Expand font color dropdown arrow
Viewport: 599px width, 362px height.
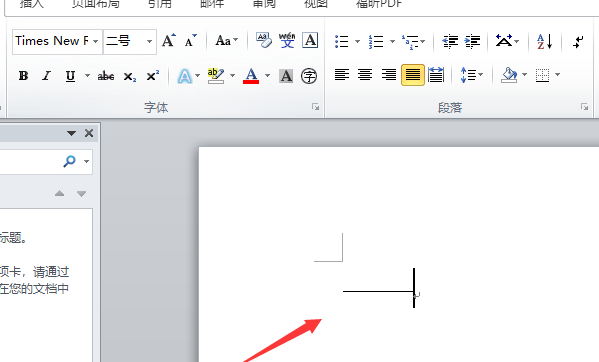tap(267, 76)
